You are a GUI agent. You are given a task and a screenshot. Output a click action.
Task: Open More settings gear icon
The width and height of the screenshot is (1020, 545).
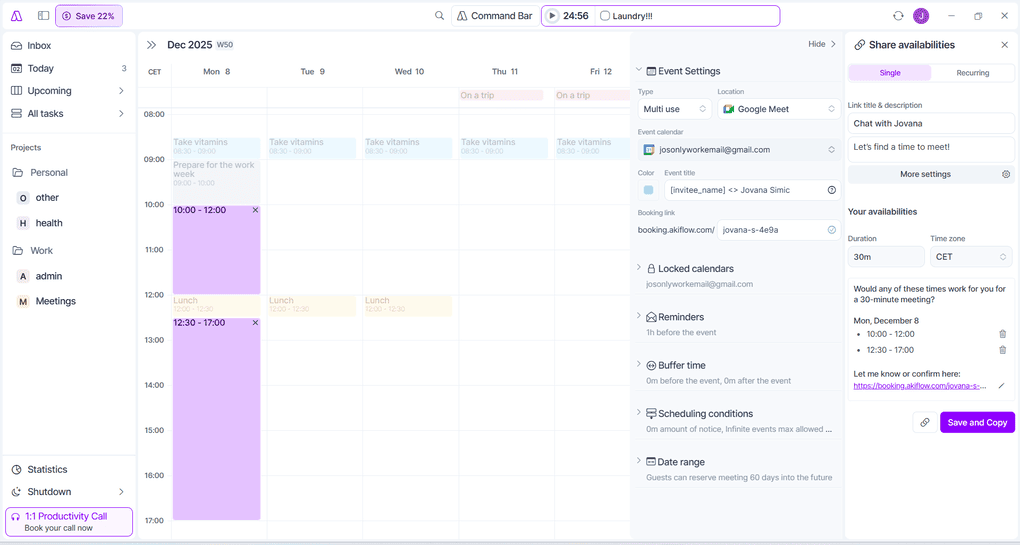tap(1006, 174)
